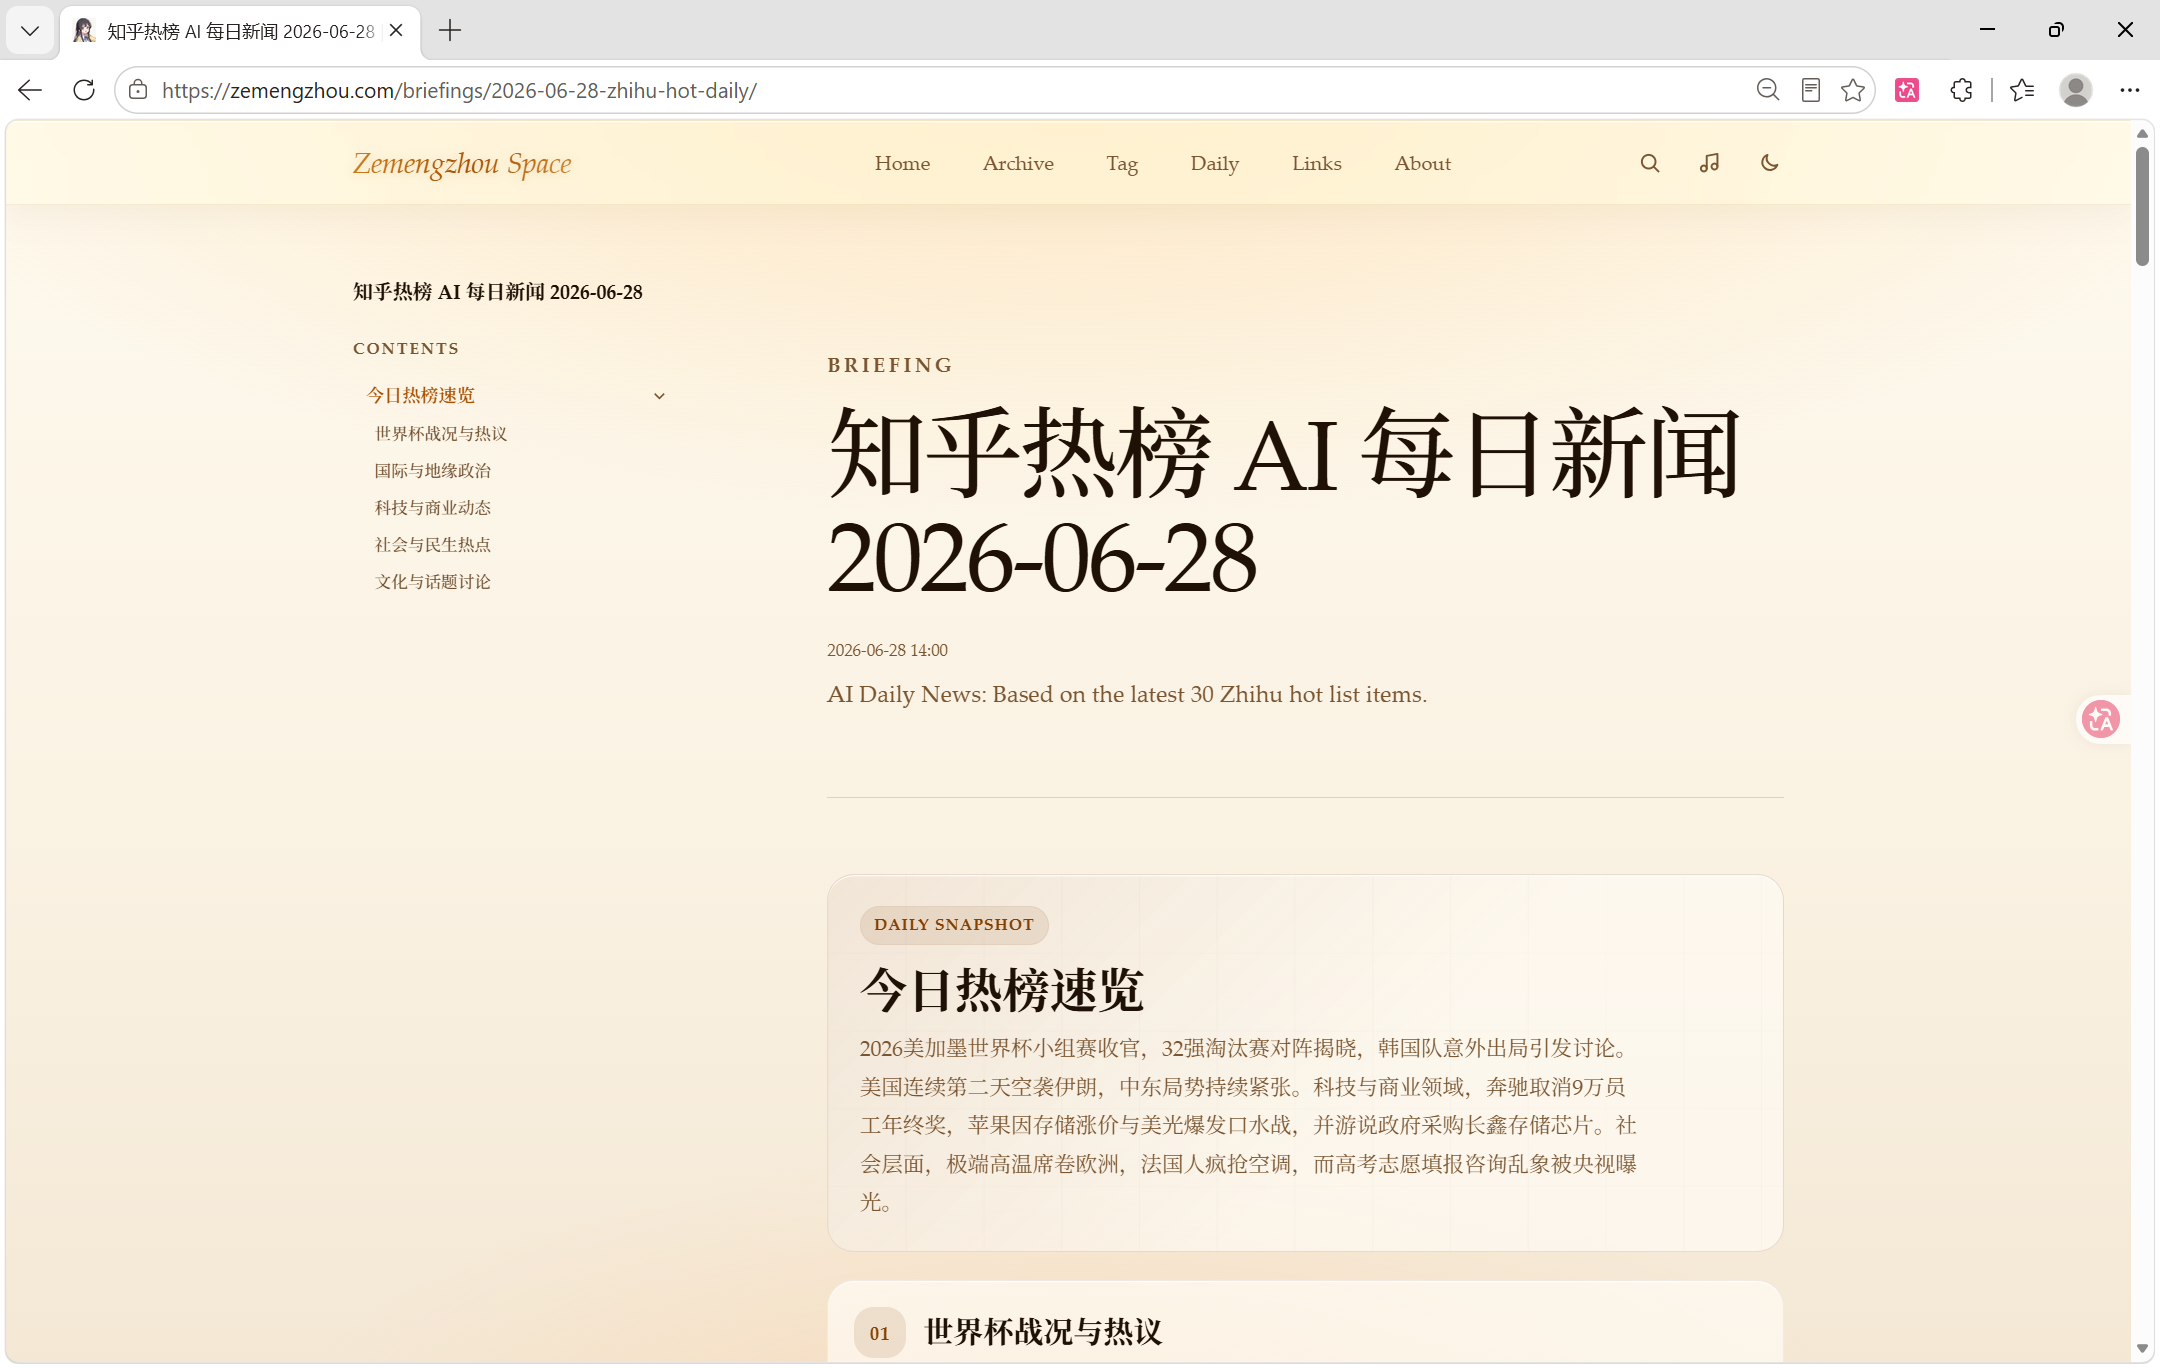The height and width of the screenshot is (1368, 2160).
Task: Collapse the 今日热榜速览 contents chevron
Action: point(659,396)
